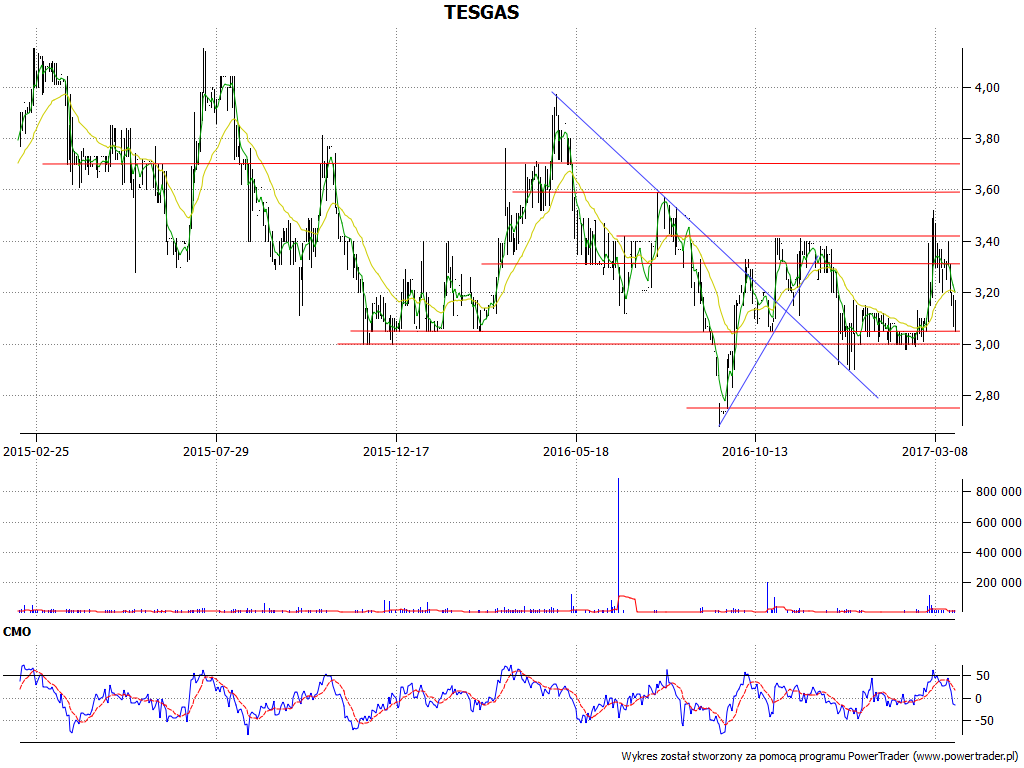
Task: Click the 400 000 volume axis label
Action: [x=998, y=552]
